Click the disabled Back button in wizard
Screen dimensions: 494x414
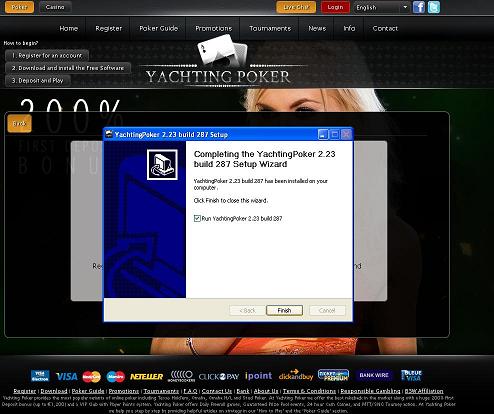[x=247, y=310]
